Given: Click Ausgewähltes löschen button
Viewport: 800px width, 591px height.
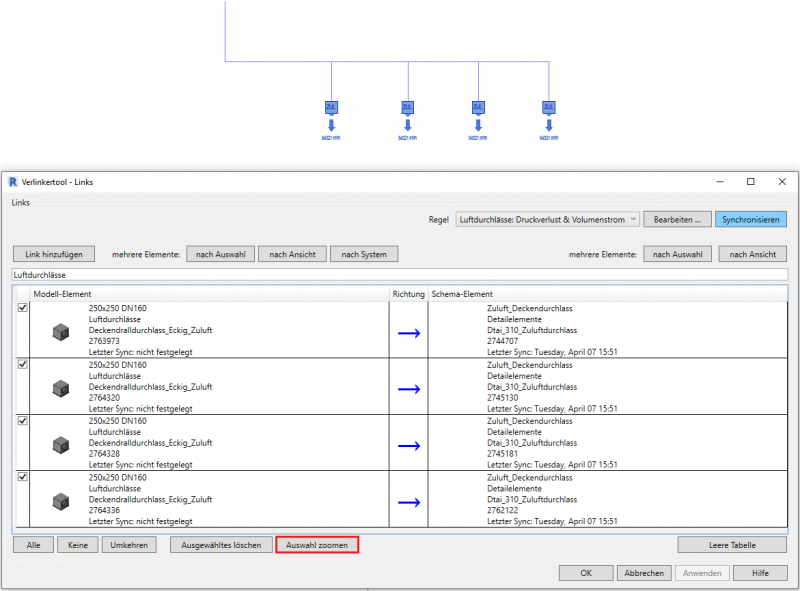Looking at the screenshot, I should click(220, 545).
